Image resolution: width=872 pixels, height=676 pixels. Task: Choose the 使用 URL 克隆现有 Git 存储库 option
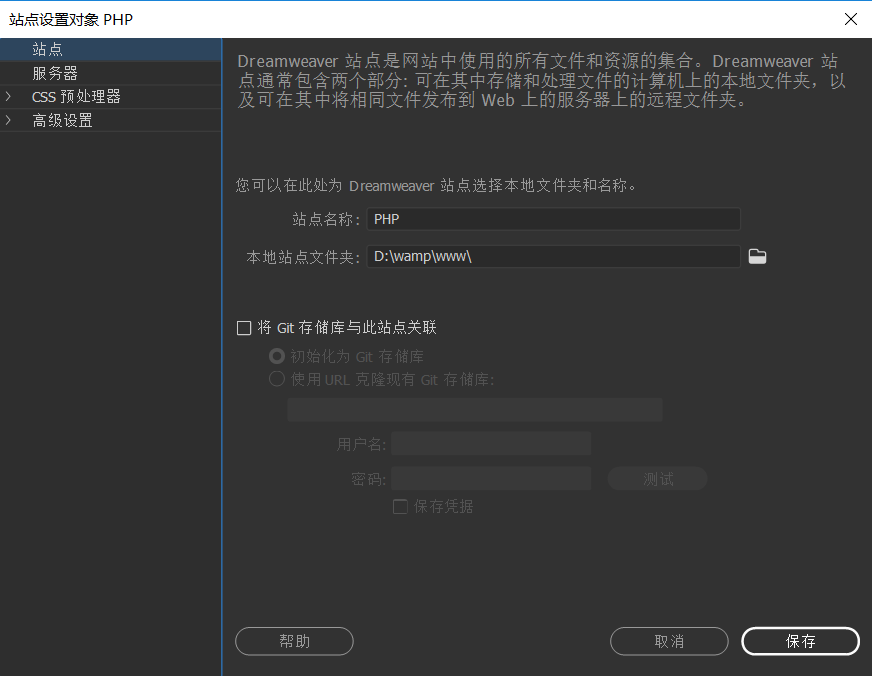276,378
